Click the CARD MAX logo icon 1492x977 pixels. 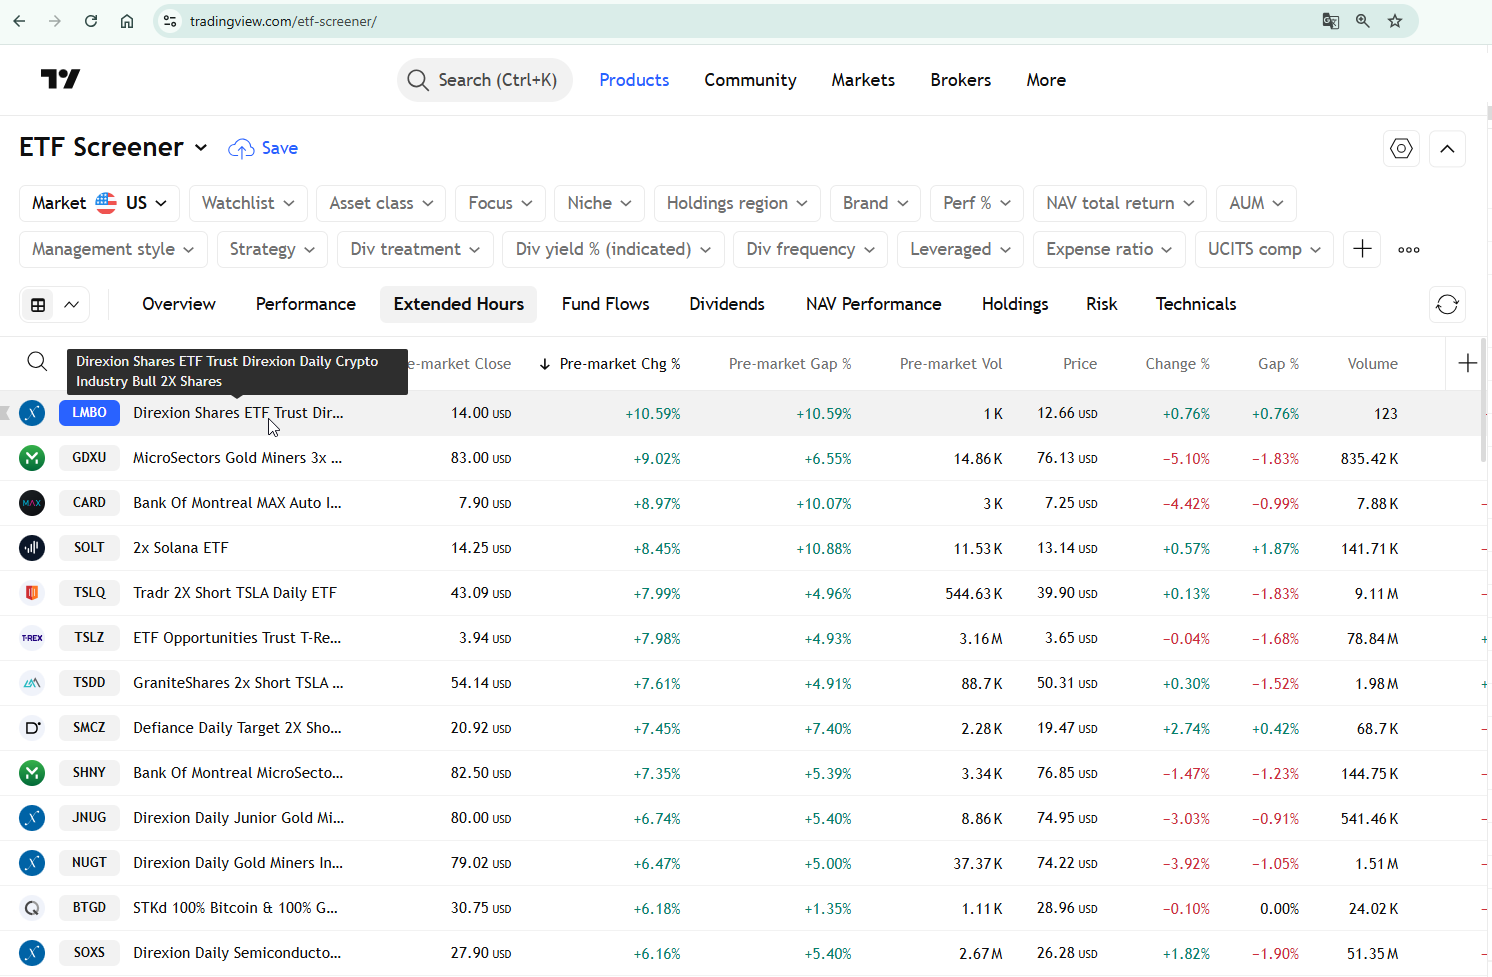[x=32, y=503]
